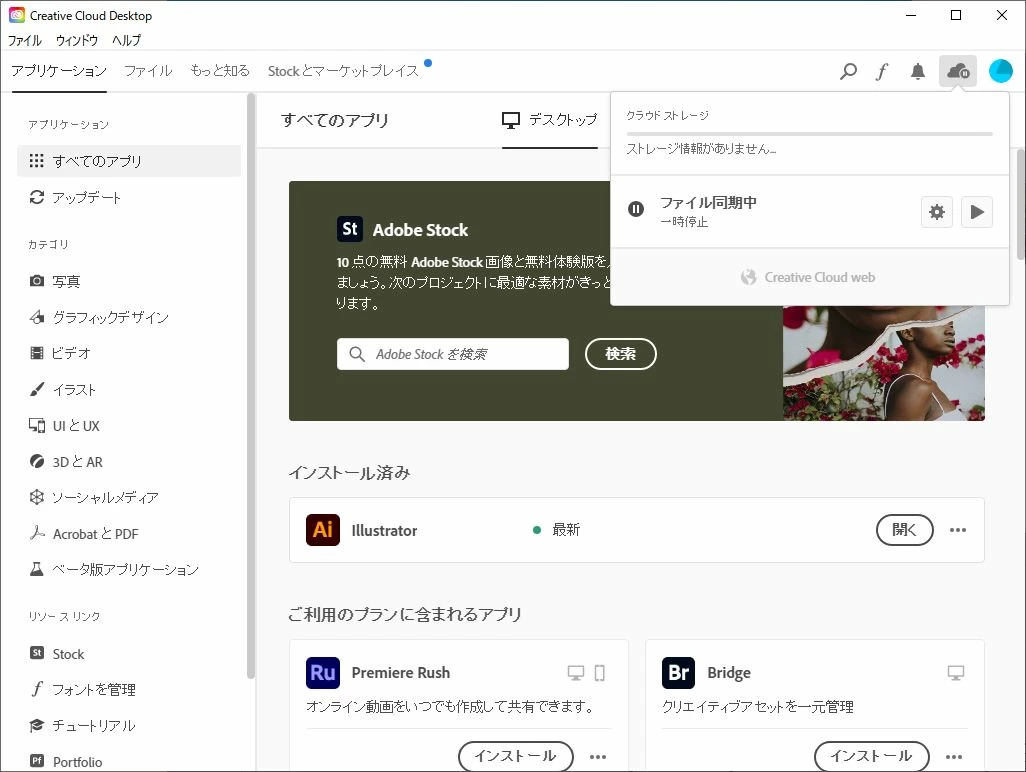
Task: Click the cloud storage usage bar
Action: tap(809, 133)
